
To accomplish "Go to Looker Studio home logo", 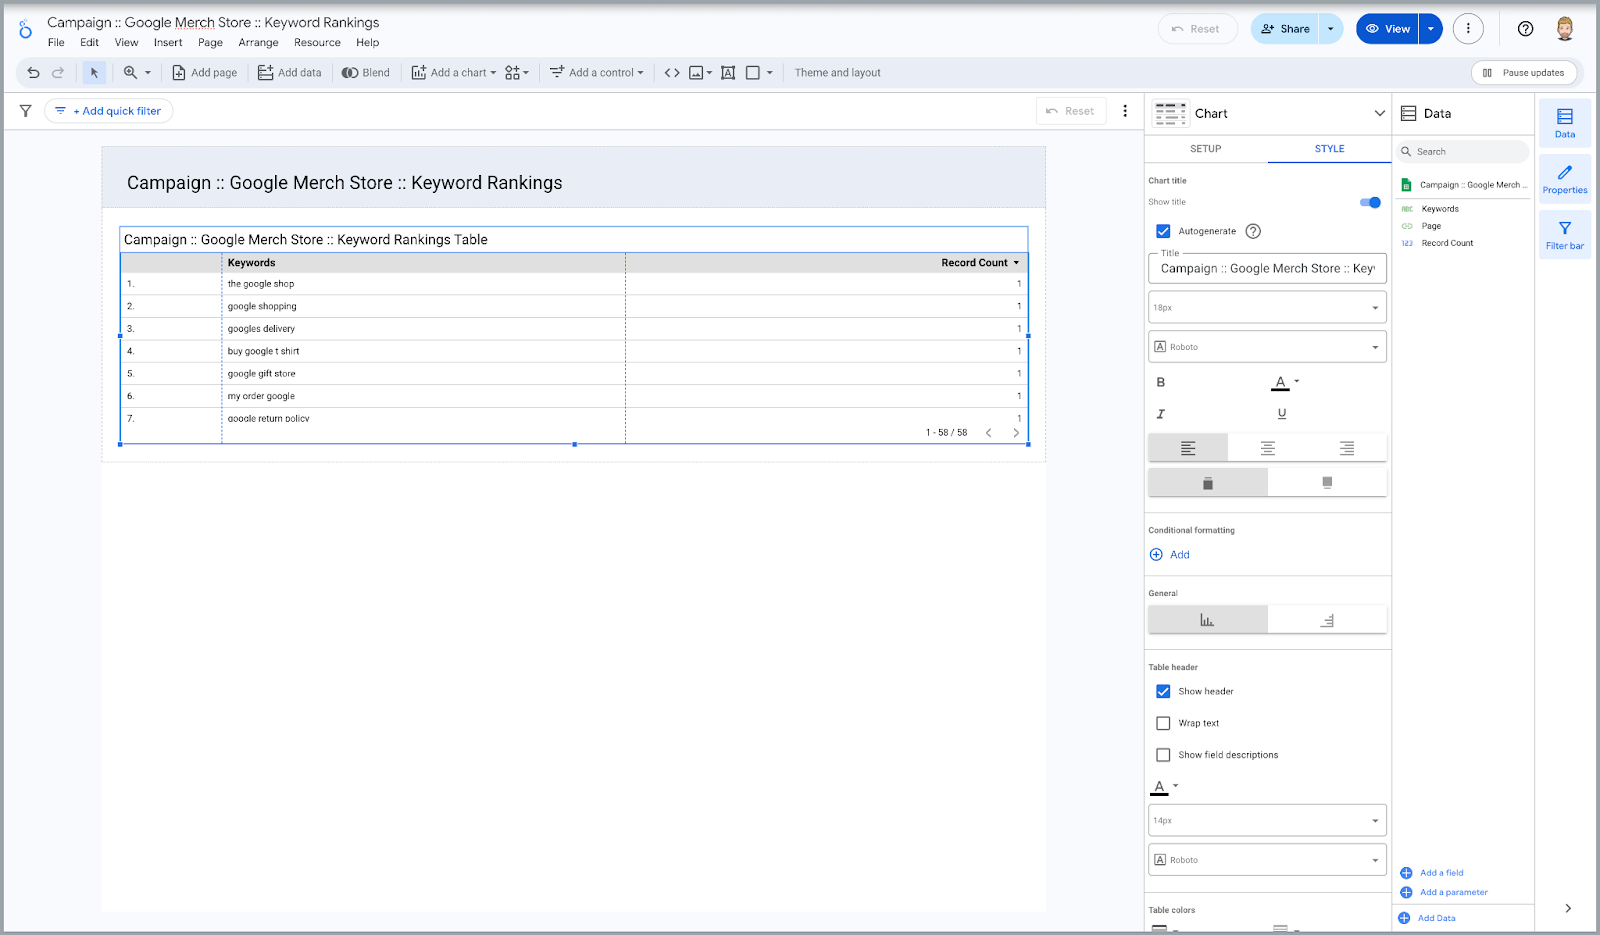I will pos(25,30).
